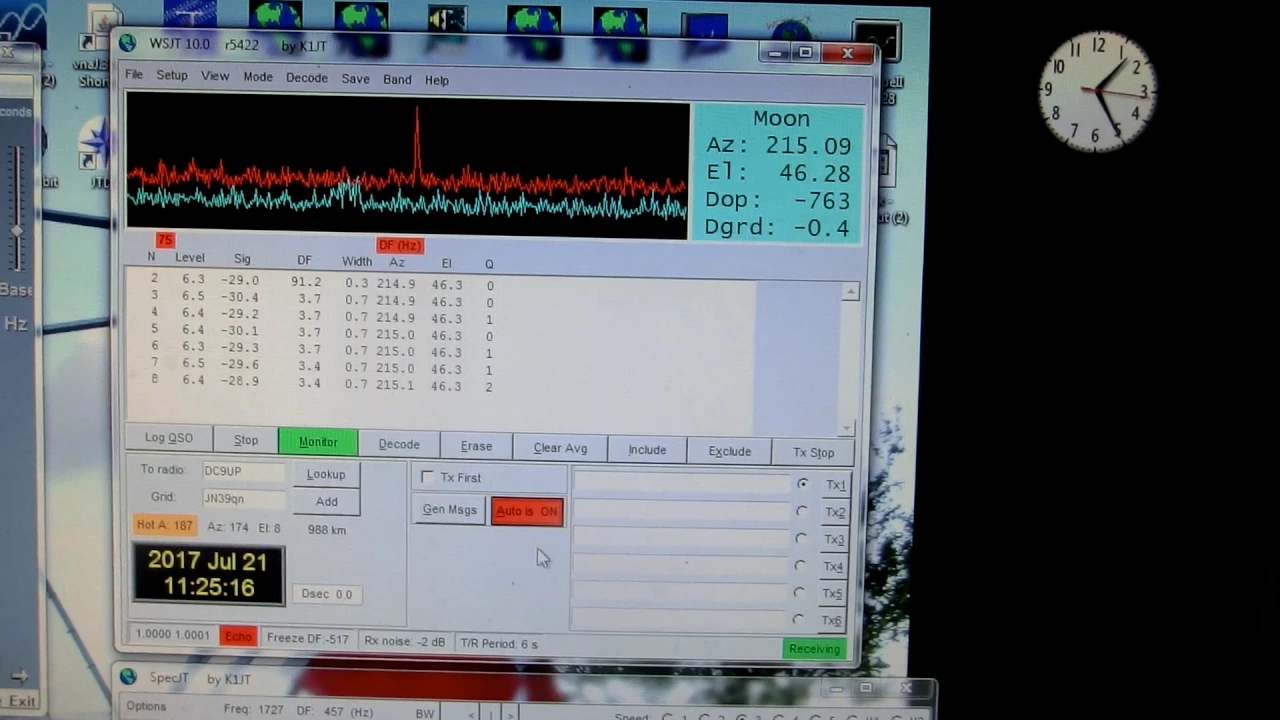The height and width of the screenshot is (720, 1280).
Task: Click the Add button
Action: [x=327, y=502]
